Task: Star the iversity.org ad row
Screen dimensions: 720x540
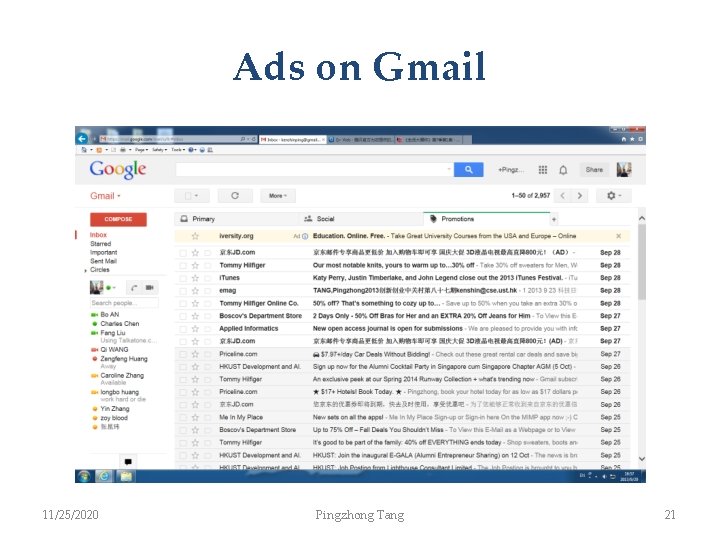Action: (x=195, y=236)
